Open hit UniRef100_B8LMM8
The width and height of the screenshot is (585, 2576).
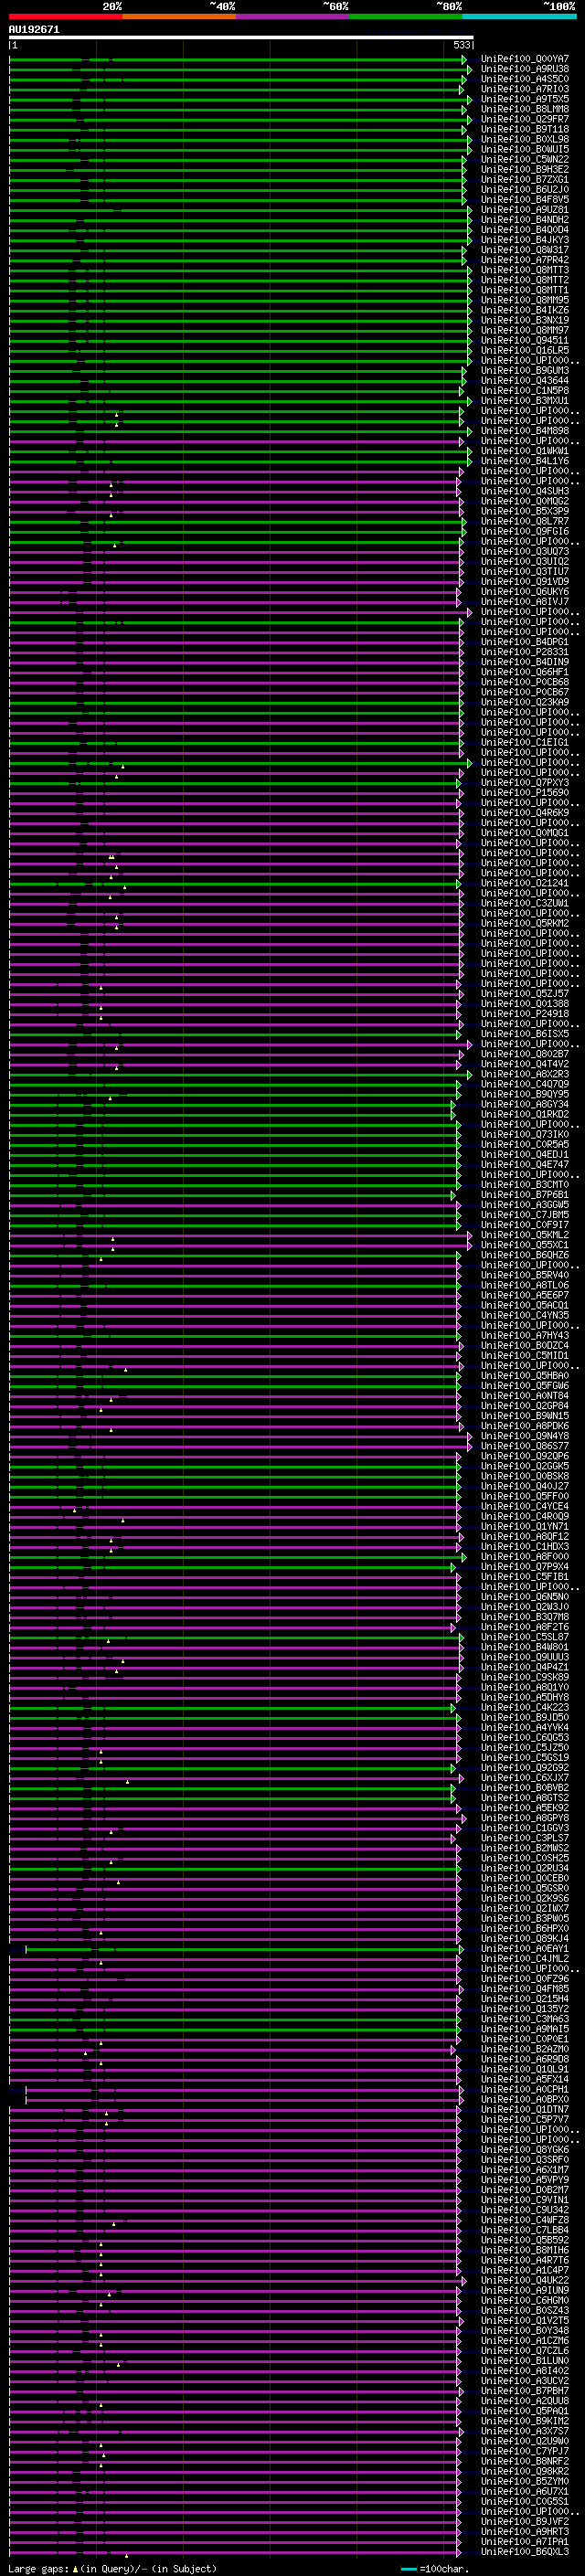(x=525, y=109)
